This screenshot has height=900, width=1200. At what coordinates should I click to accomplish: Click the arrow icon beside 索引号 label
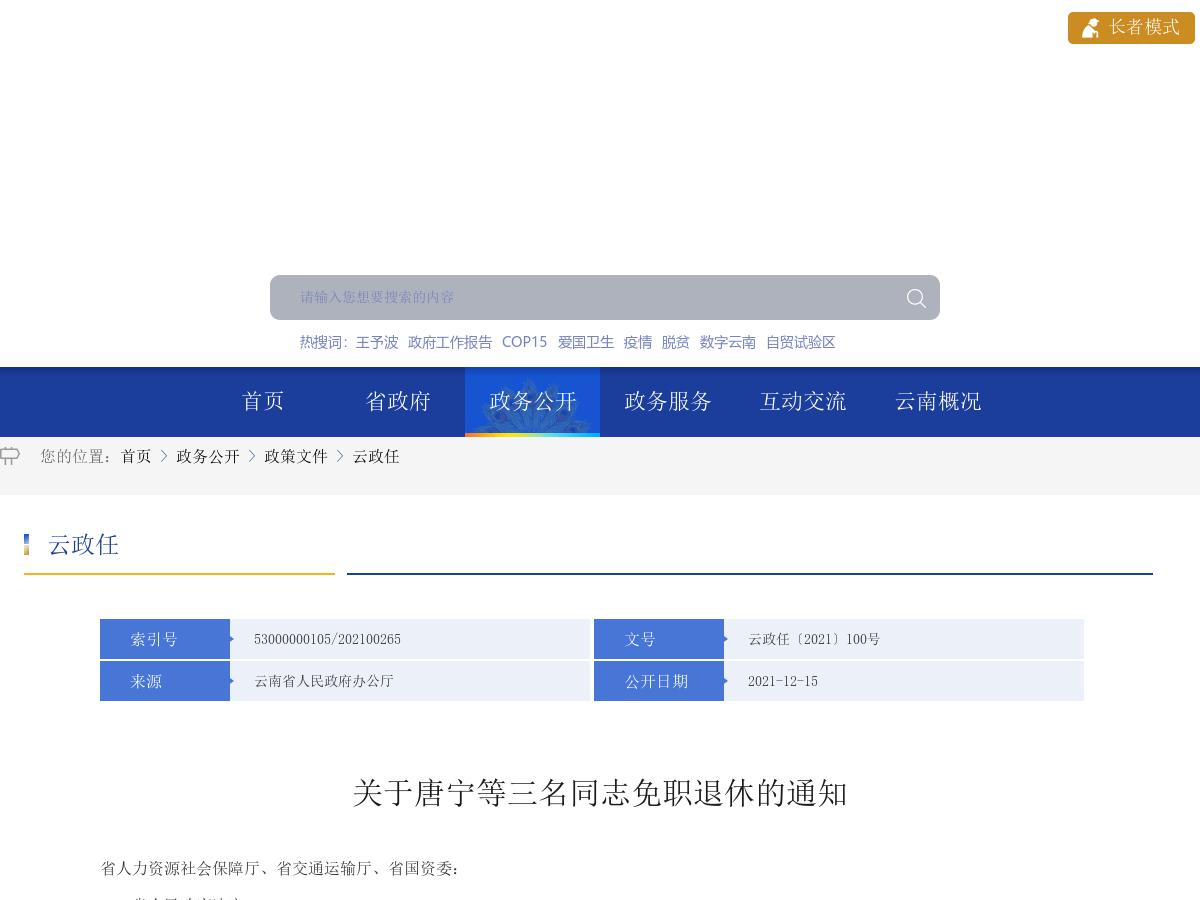[231, 639]
